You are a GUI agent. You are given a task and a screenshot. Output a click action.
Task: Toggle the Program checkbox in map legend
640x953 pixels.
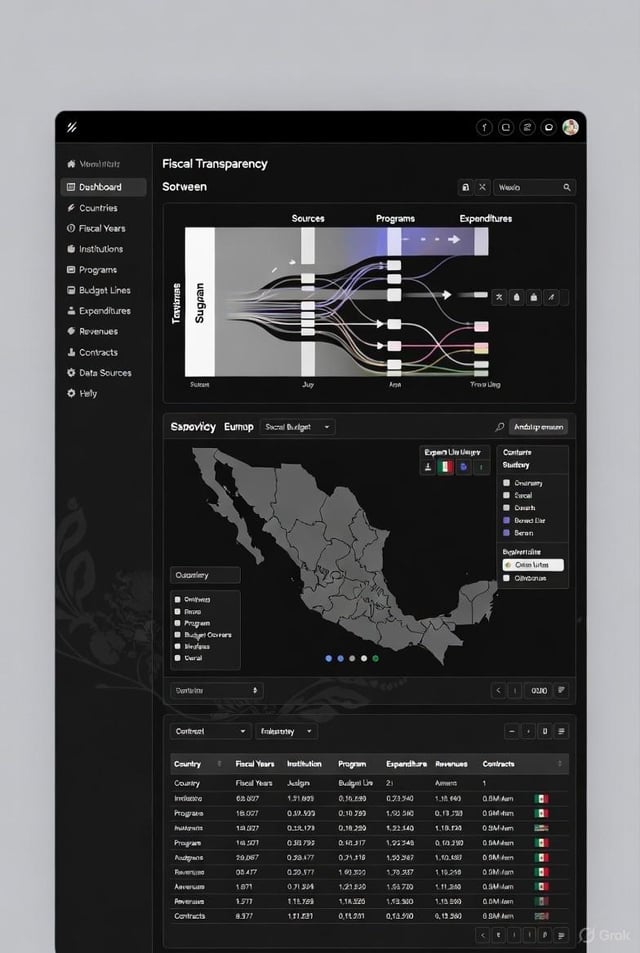(177, 623)
